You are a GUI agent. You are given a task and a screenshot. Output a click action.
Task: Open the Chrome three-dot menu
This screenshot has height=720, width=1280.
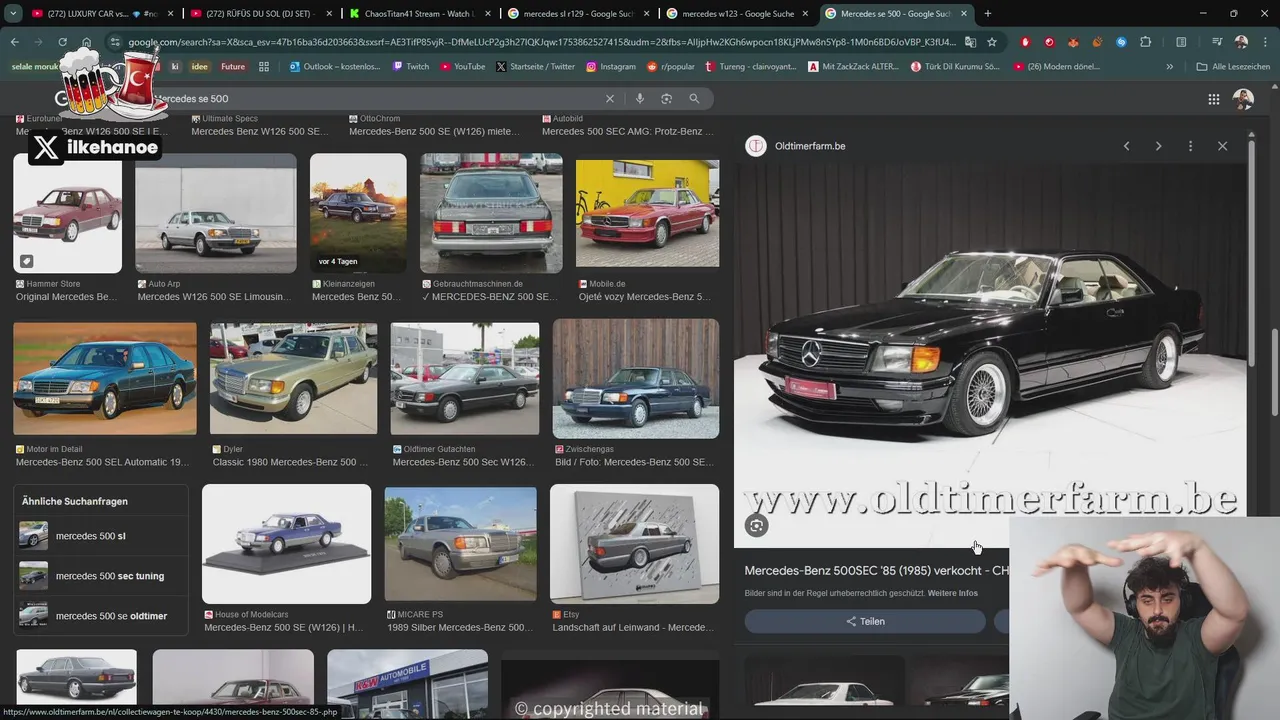point(1265,42)
